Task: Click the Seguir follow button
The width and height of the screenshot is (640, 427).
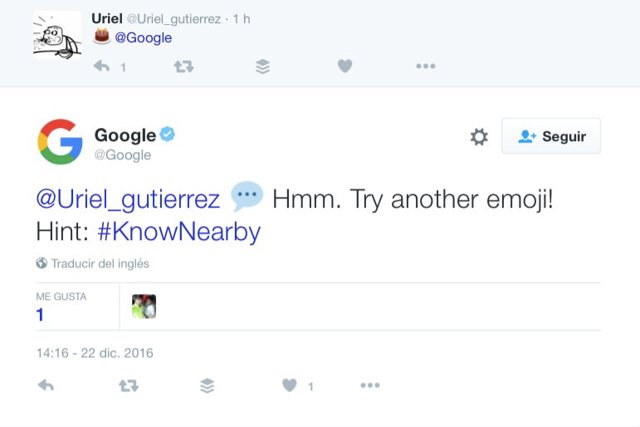Action: point(551,137)
